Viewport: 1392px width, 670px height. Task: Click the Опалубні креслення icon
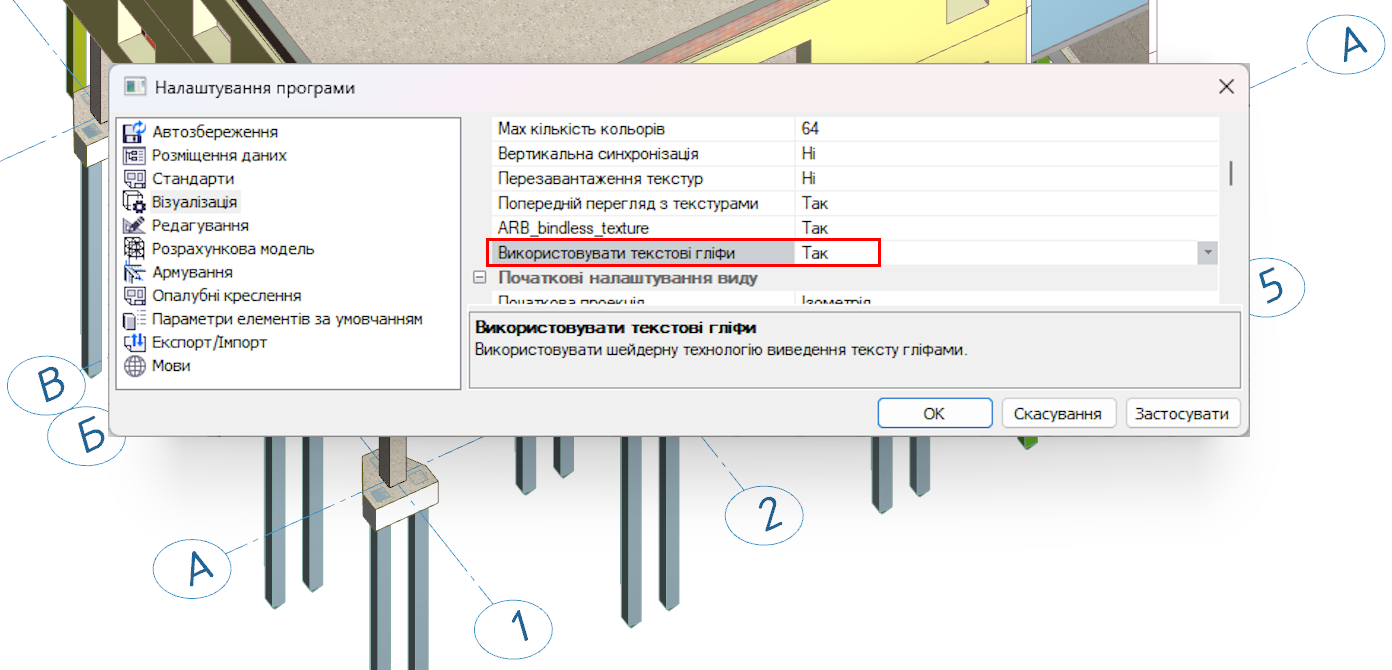135,296
